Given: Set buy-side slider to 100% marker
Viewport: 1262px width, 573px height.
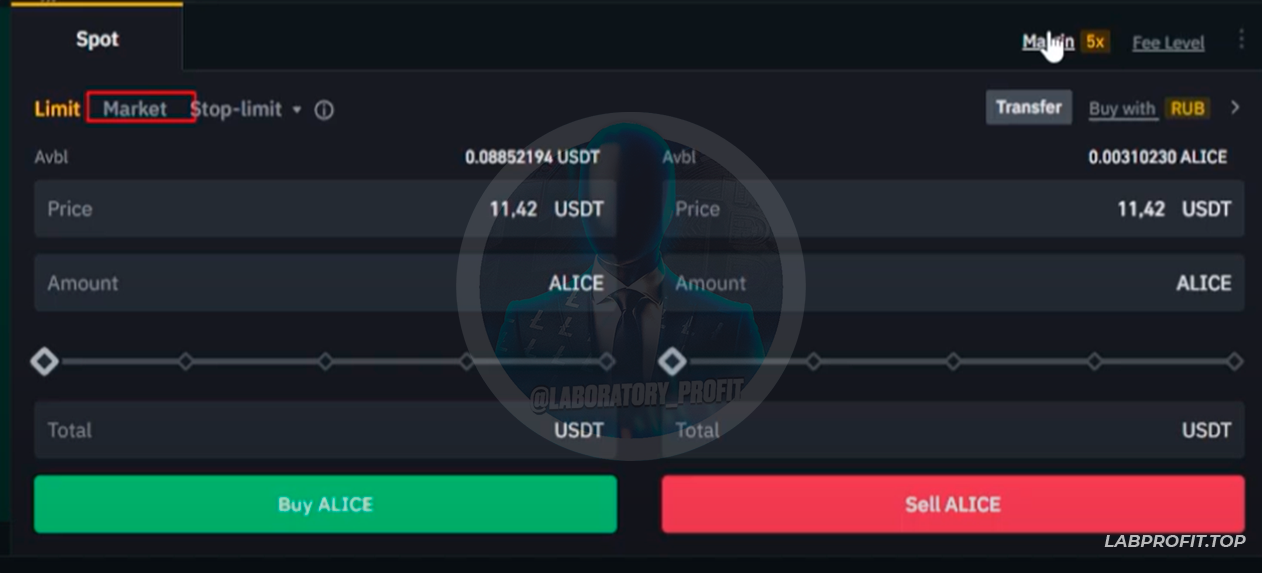Looking at the screenshot, I should point(607,361).
